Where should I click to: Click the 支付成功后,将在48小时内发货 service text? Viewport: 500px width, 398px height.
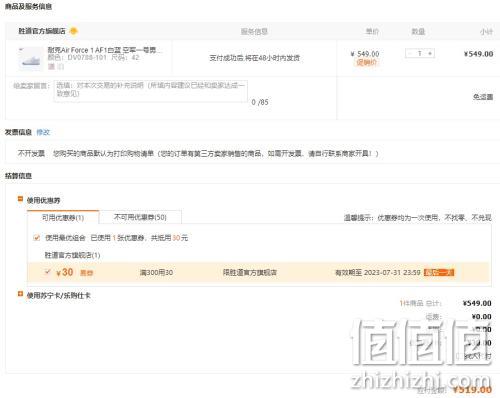coord(254,58)
